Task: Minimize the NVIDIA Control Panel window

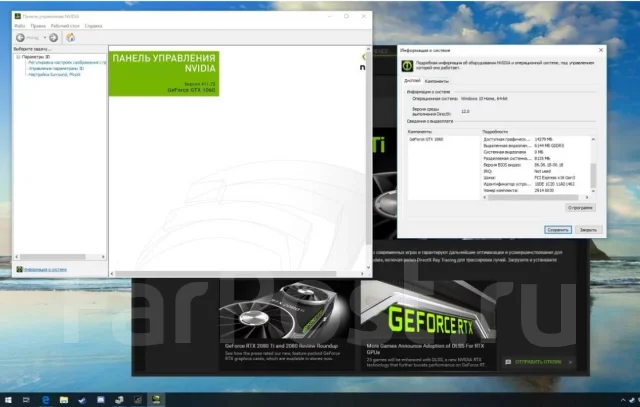Action: click(x=329, y=16)
